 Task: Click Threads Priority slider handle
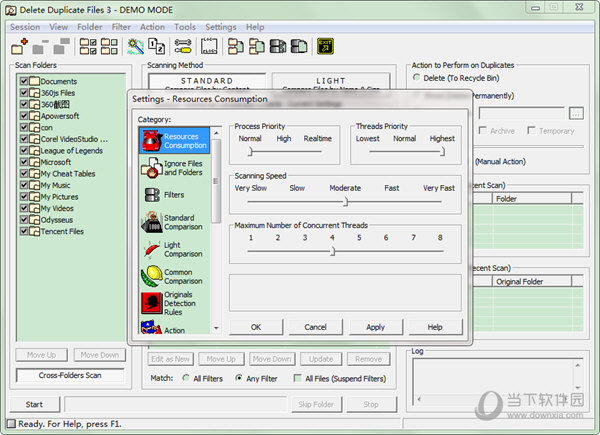[x=442, y=152]
